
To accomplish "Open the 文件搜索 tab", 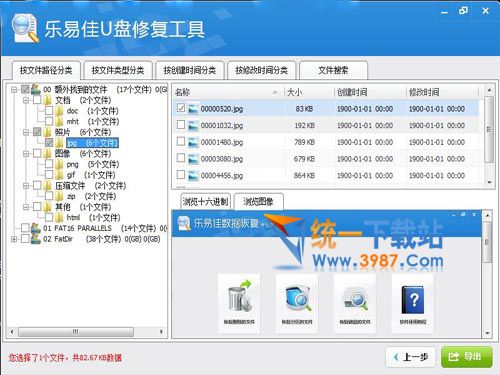I will coord(333,70).
